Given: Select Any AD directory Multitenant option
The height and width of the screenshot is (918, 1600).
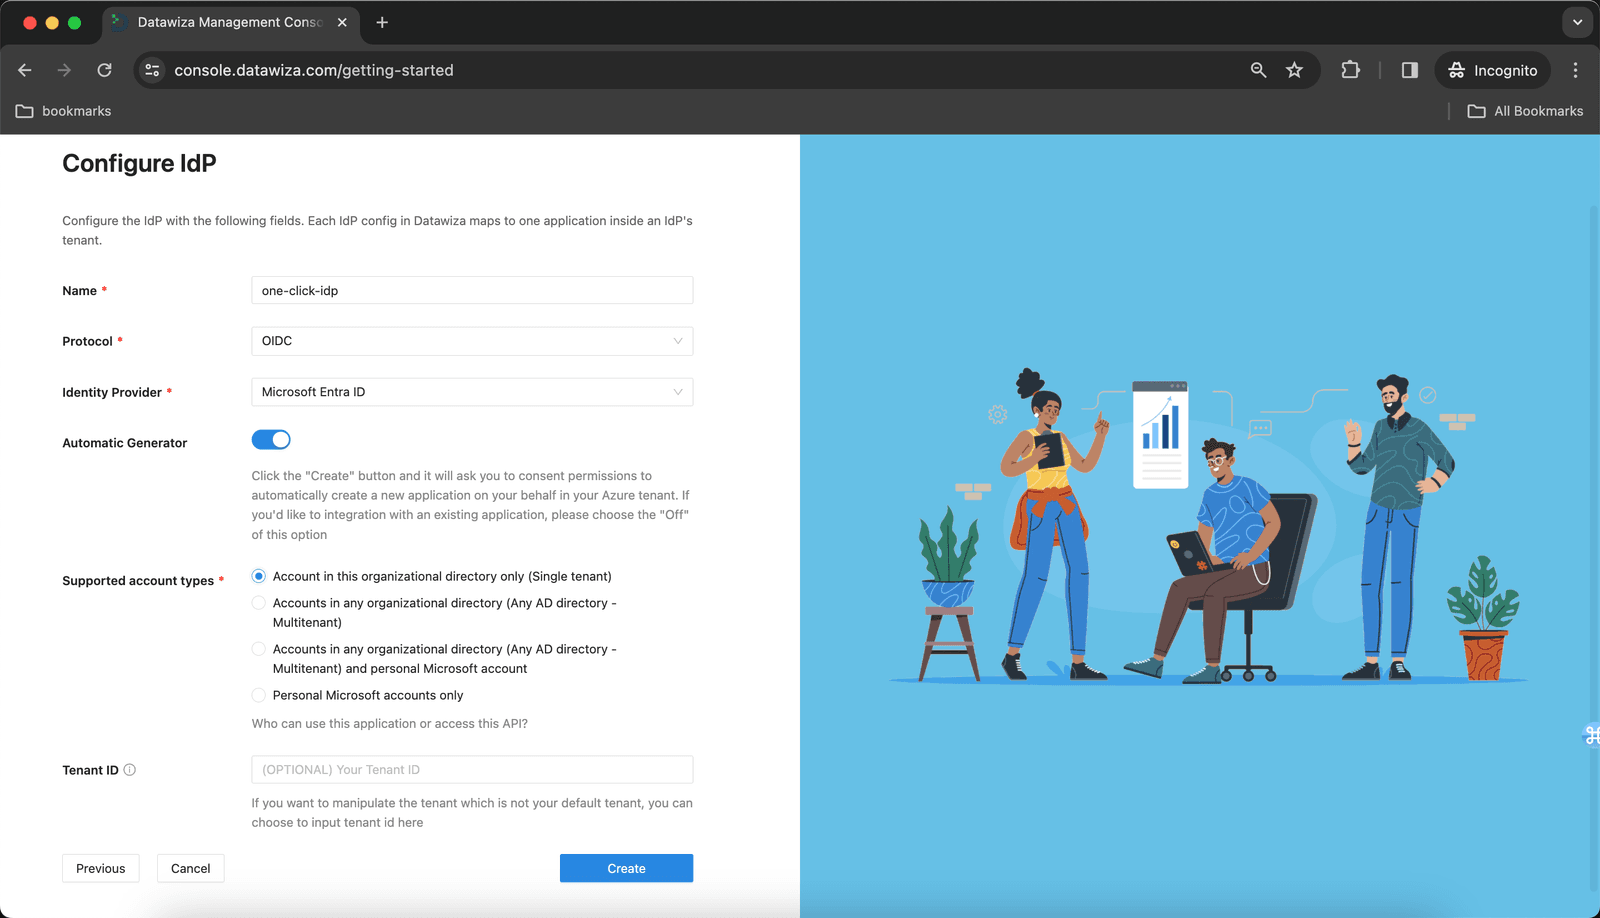Looking at the screenshot, I should click(259, 603).
